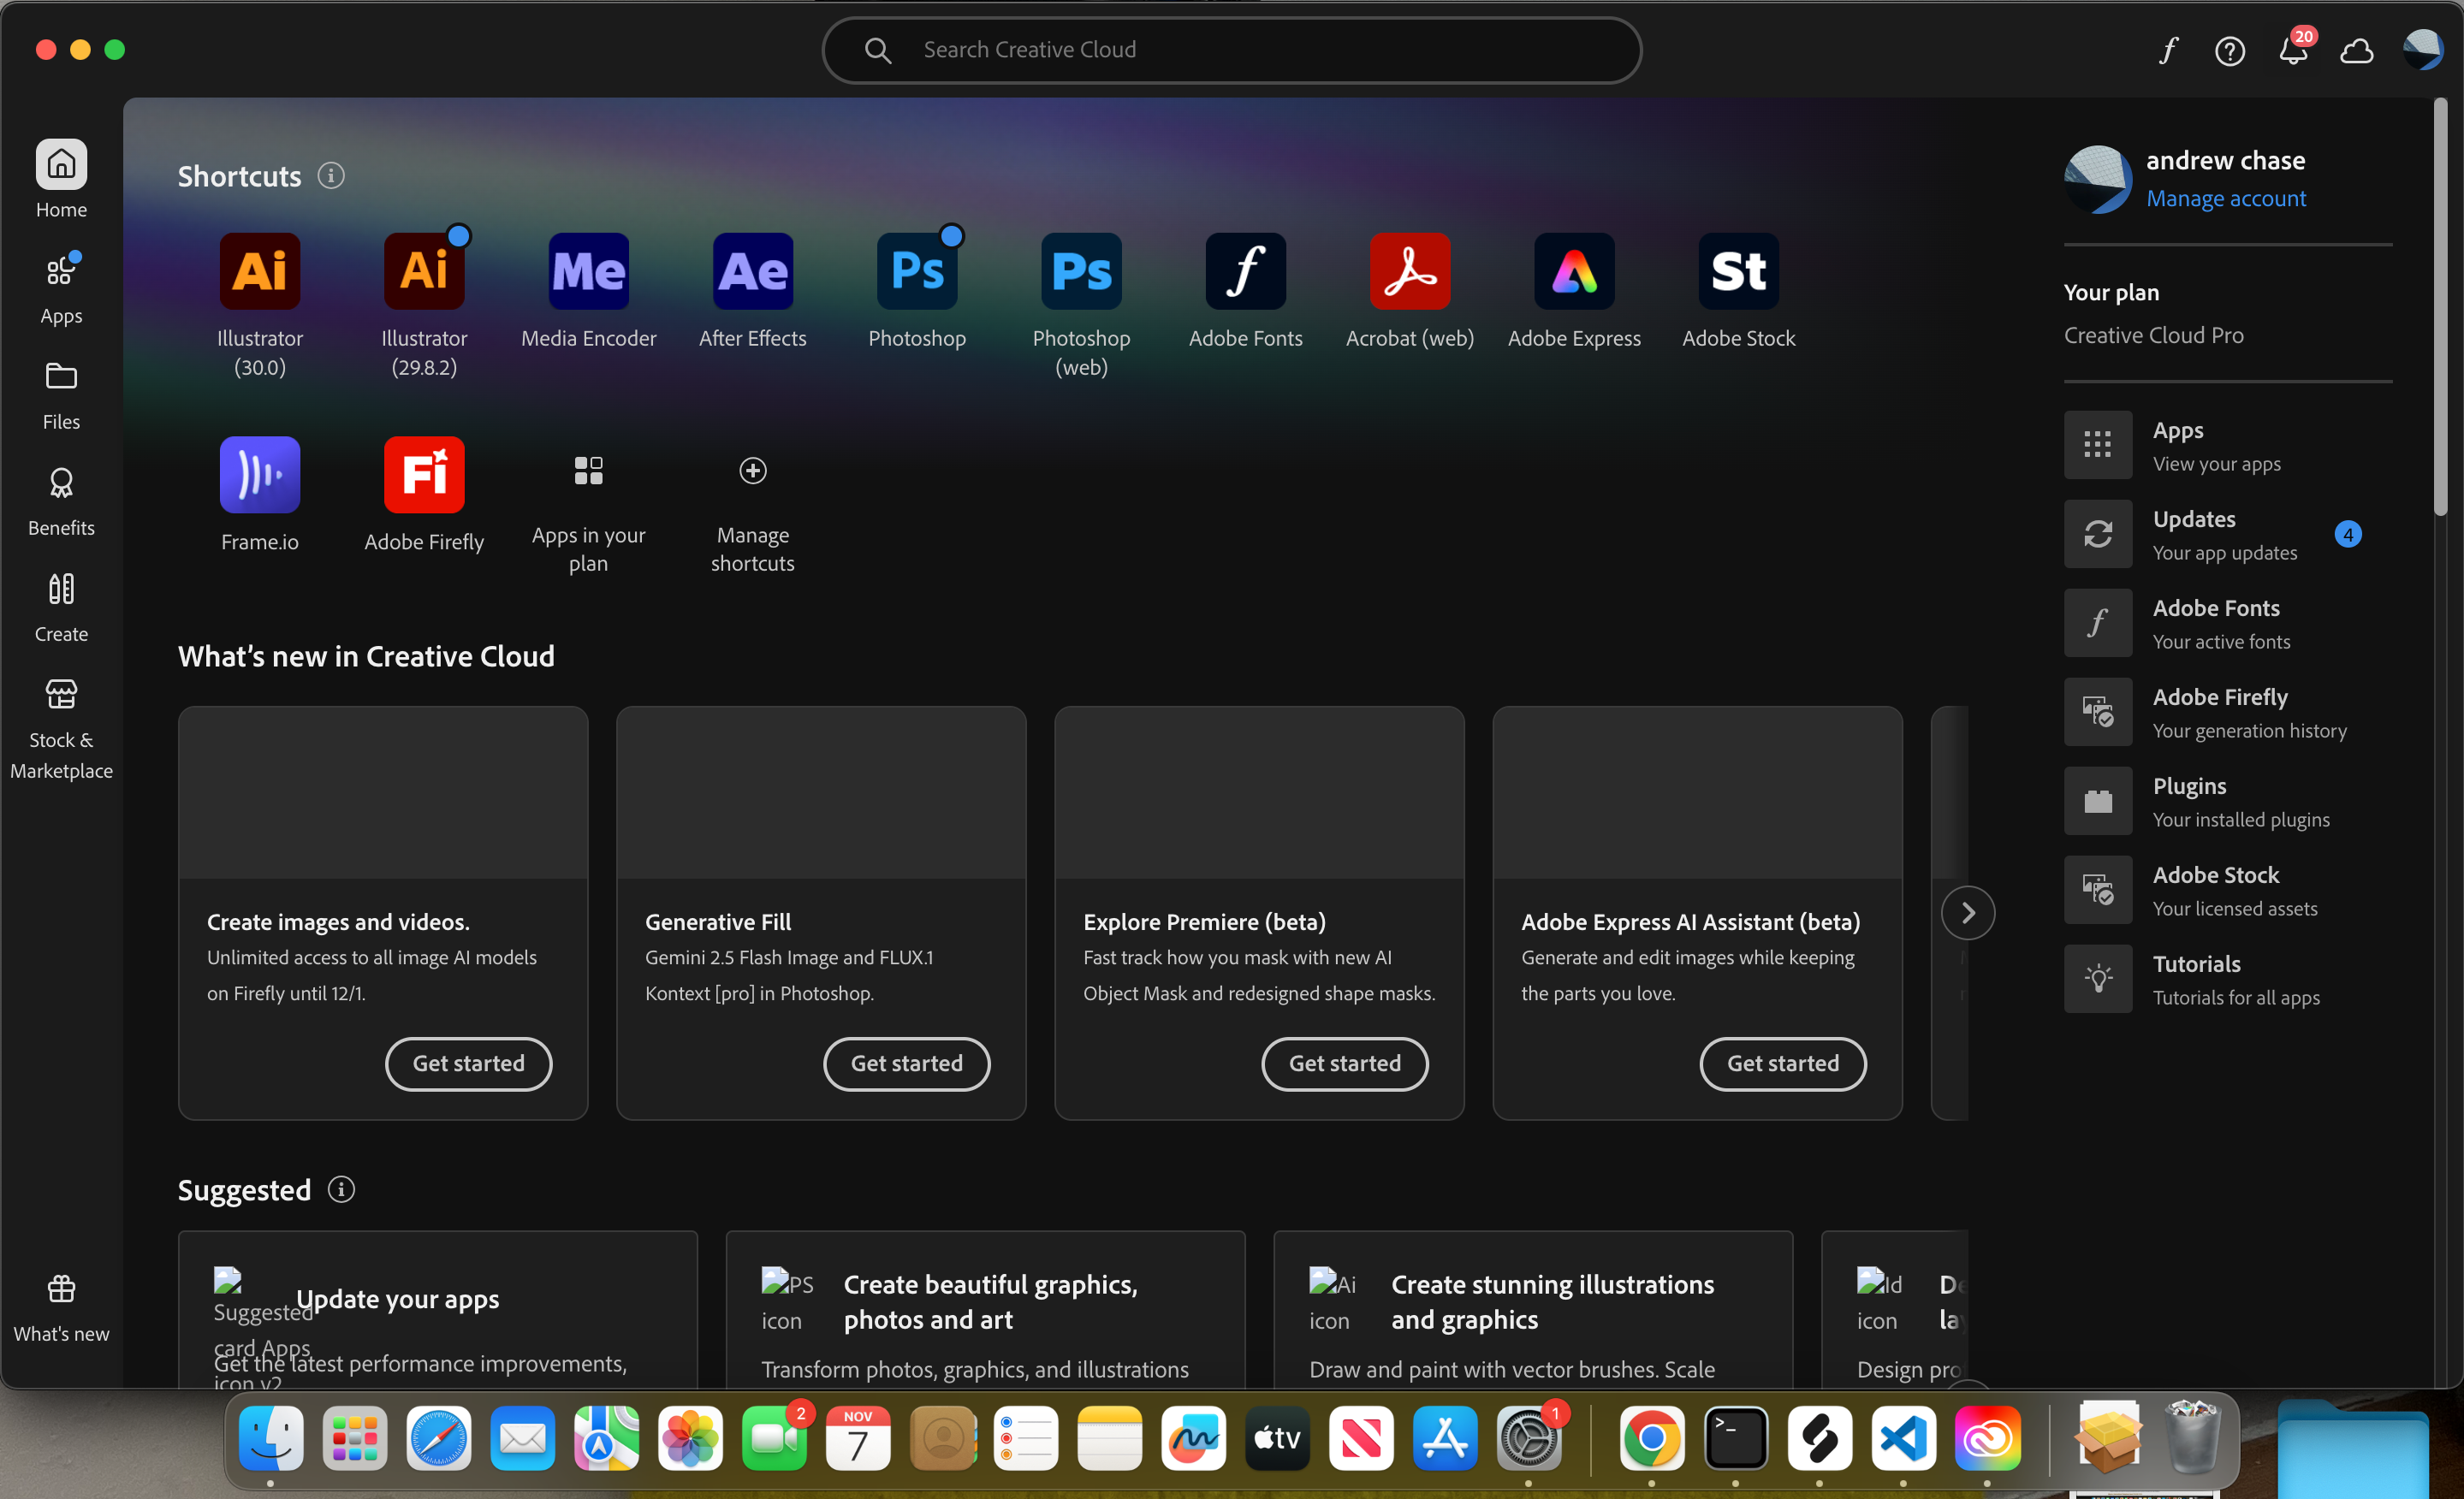The width and height of the screenshot is (2464, 1499).
Task: Switch to the Apps sidebar tab
Action: point(61,288)
